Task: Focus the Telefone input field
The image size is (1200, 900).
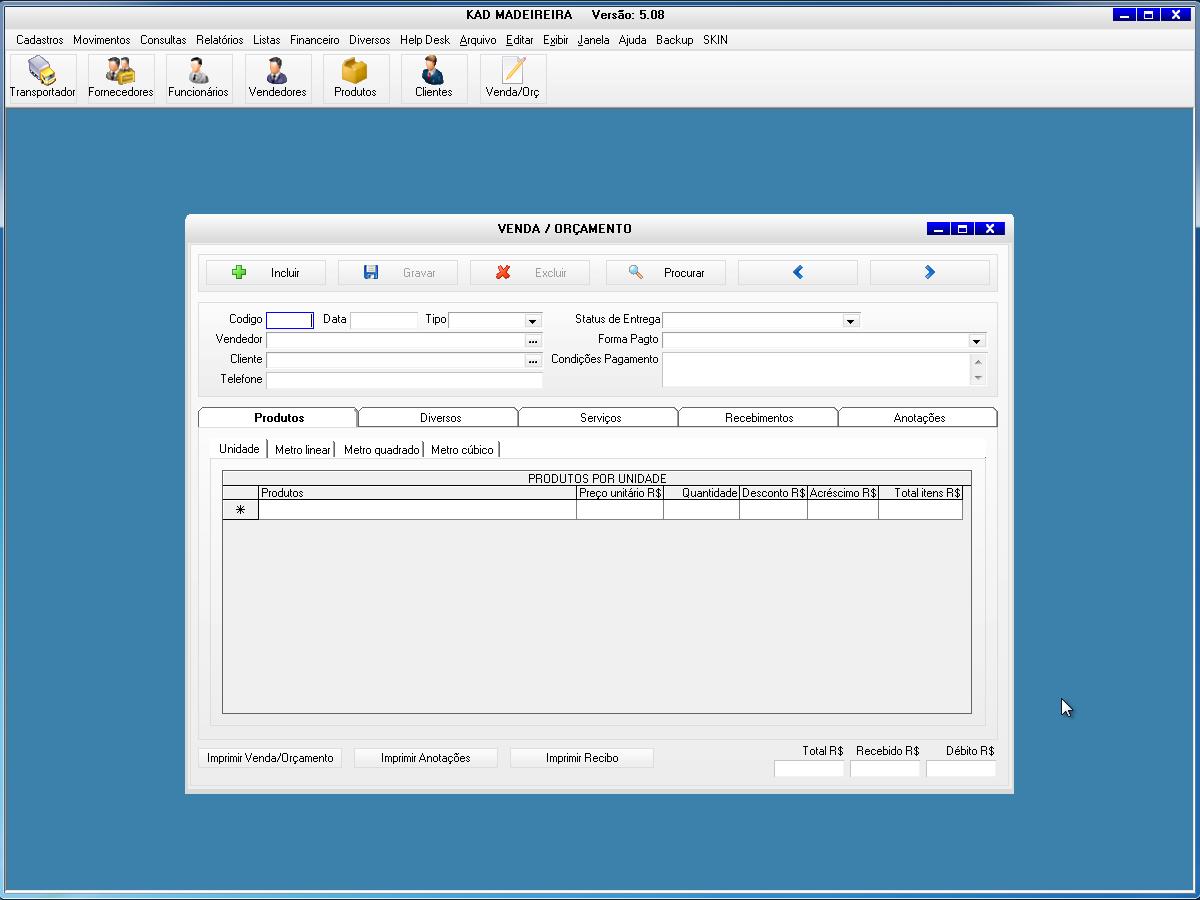Action: [x=404, y=380]
